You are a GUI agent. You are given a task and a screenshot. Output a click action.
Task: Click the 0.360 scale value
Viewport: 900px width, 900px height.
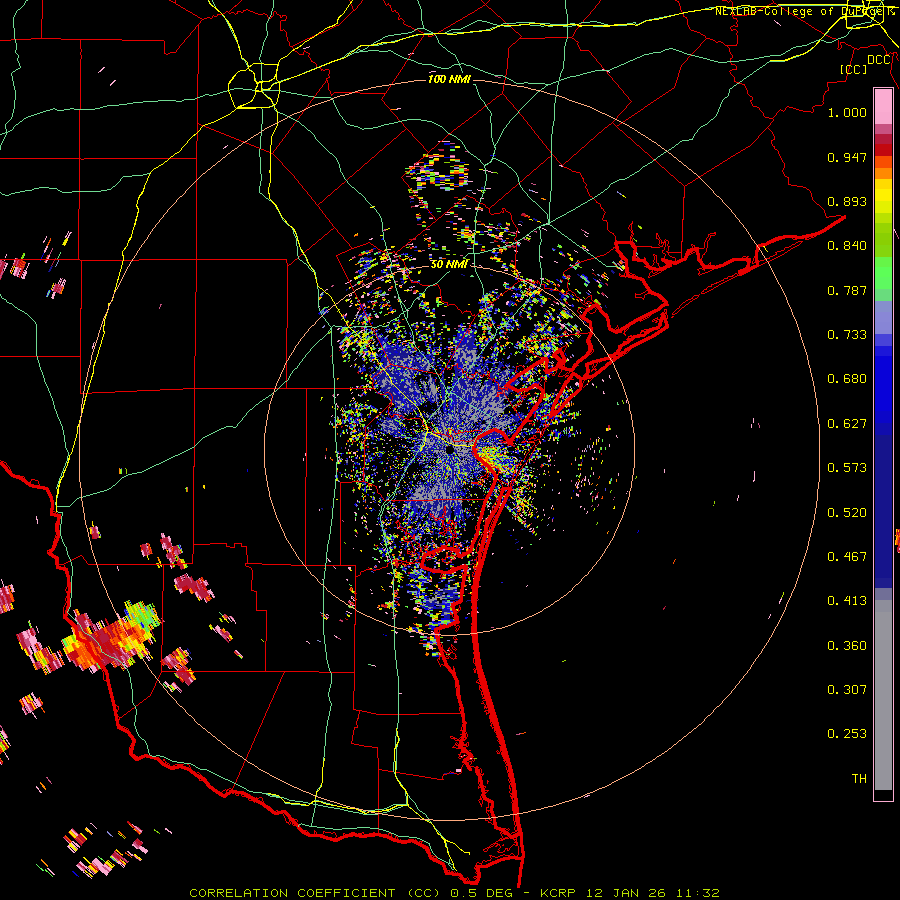[x=847, y=646]
